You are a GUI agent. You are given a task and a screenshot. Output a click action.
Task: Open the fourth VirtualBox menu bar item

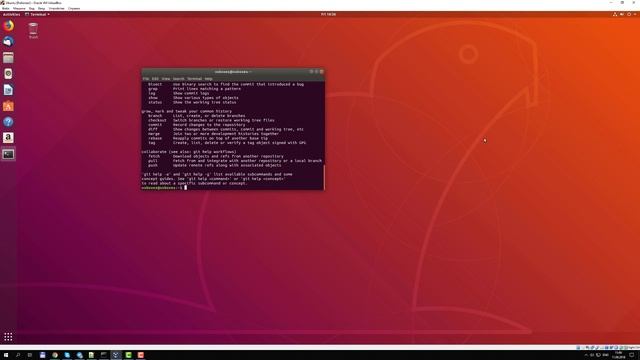pyautogui.click(x=41, y=8)
